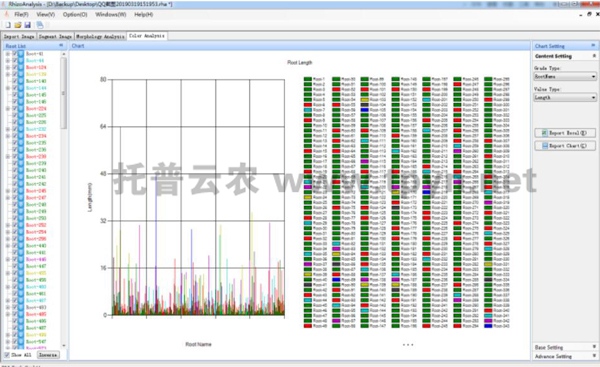Click the Root List scrollbar down arrow
This screenshot has height=367, width=600.
[64, 346]
